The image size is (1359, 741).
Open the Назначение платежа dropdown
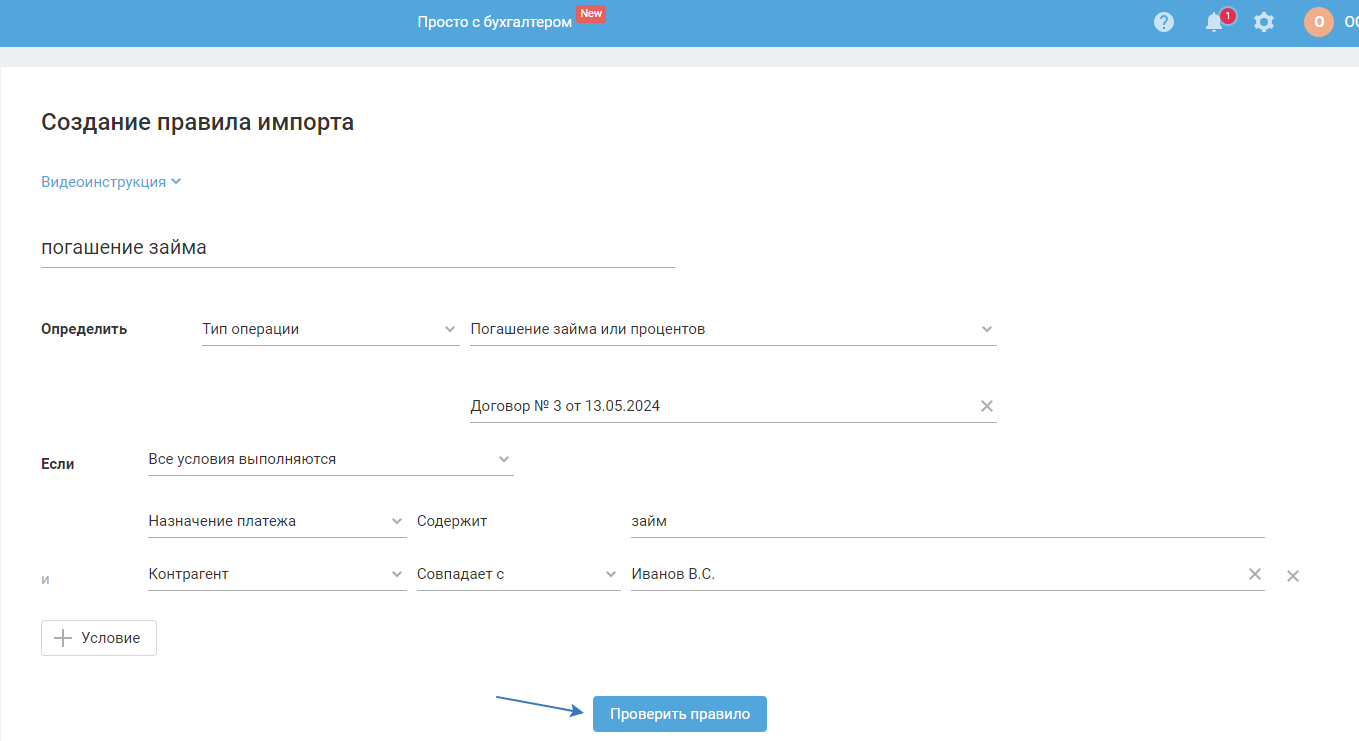pyautogui.click(x=277, y=521)
